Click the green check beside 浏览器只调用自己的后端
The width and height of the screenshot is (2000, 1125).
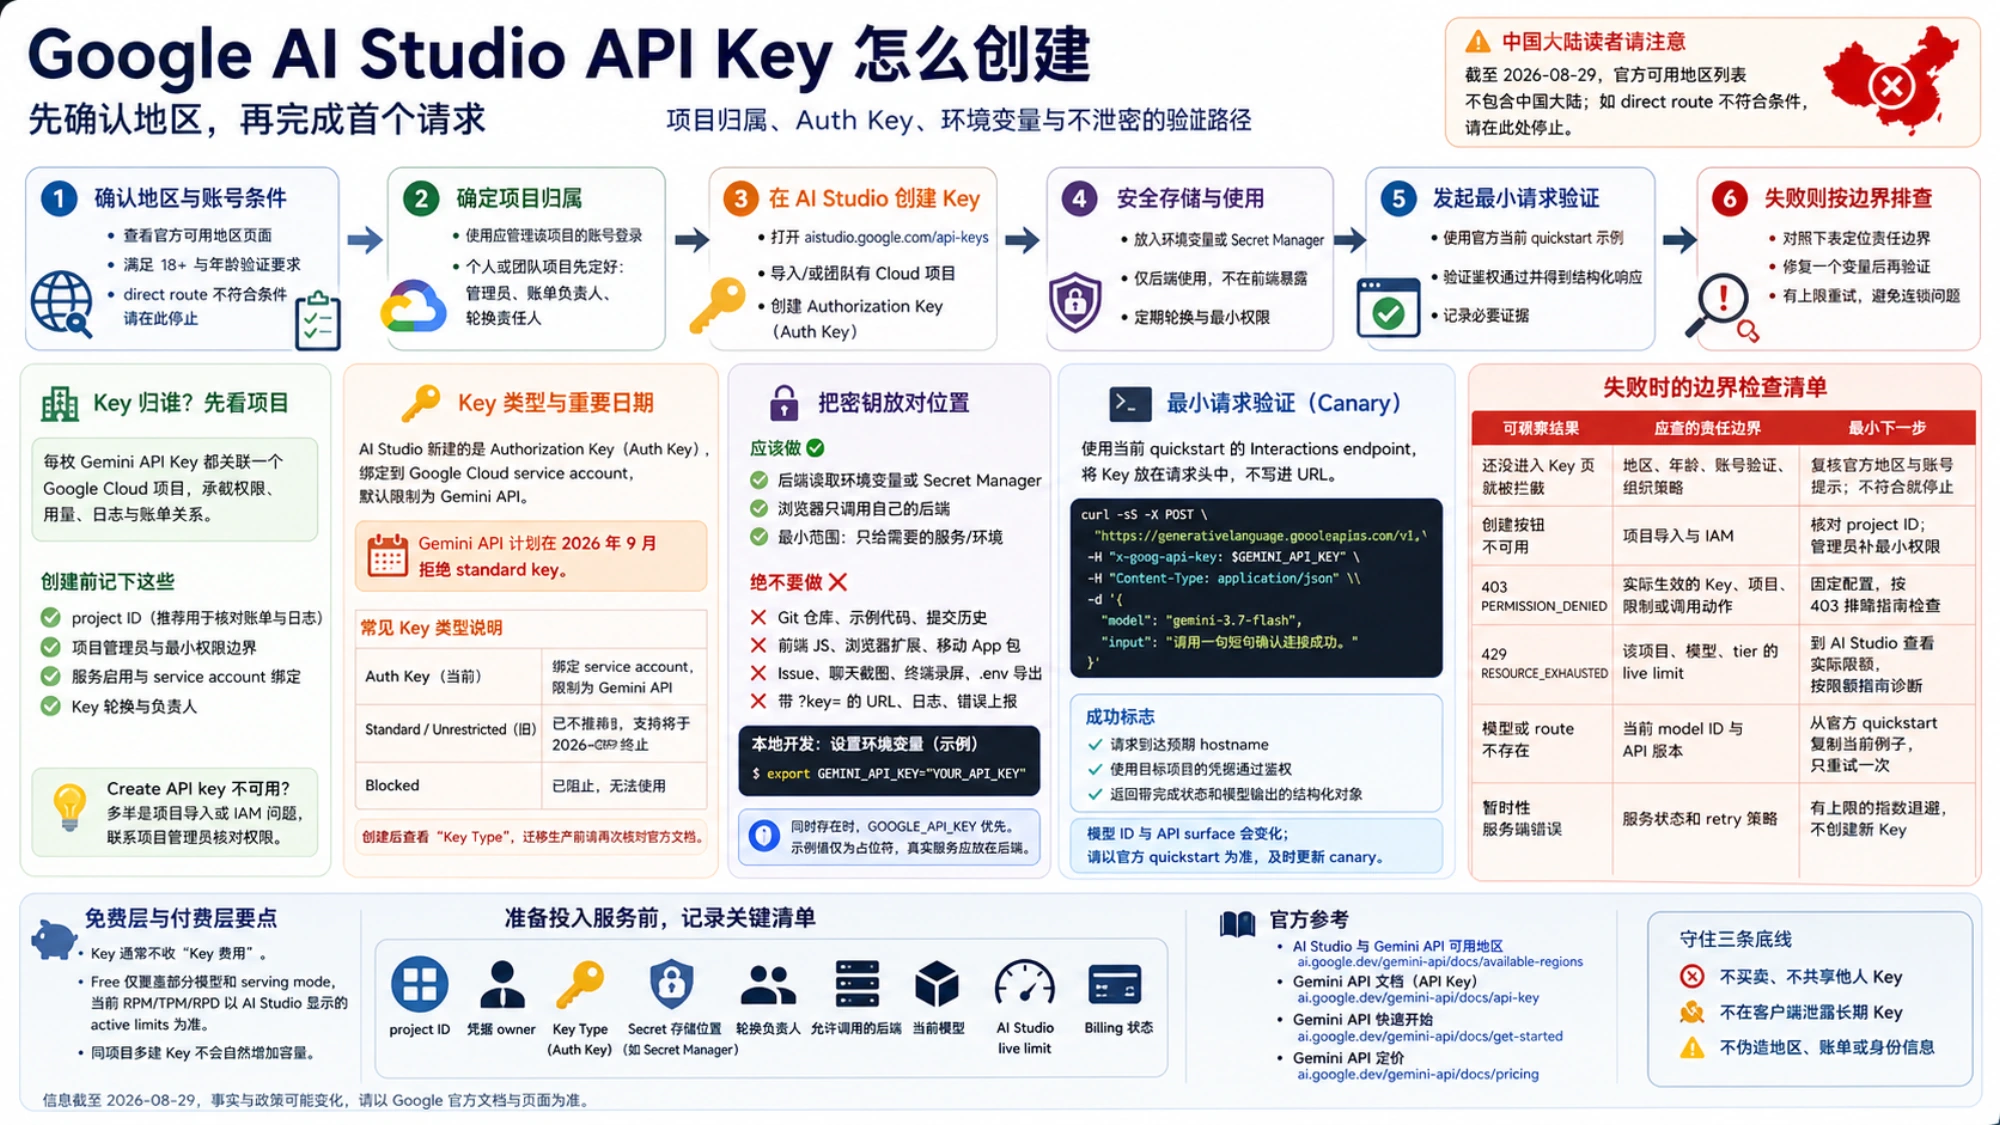pyautogui.click(x=759, y=508)
